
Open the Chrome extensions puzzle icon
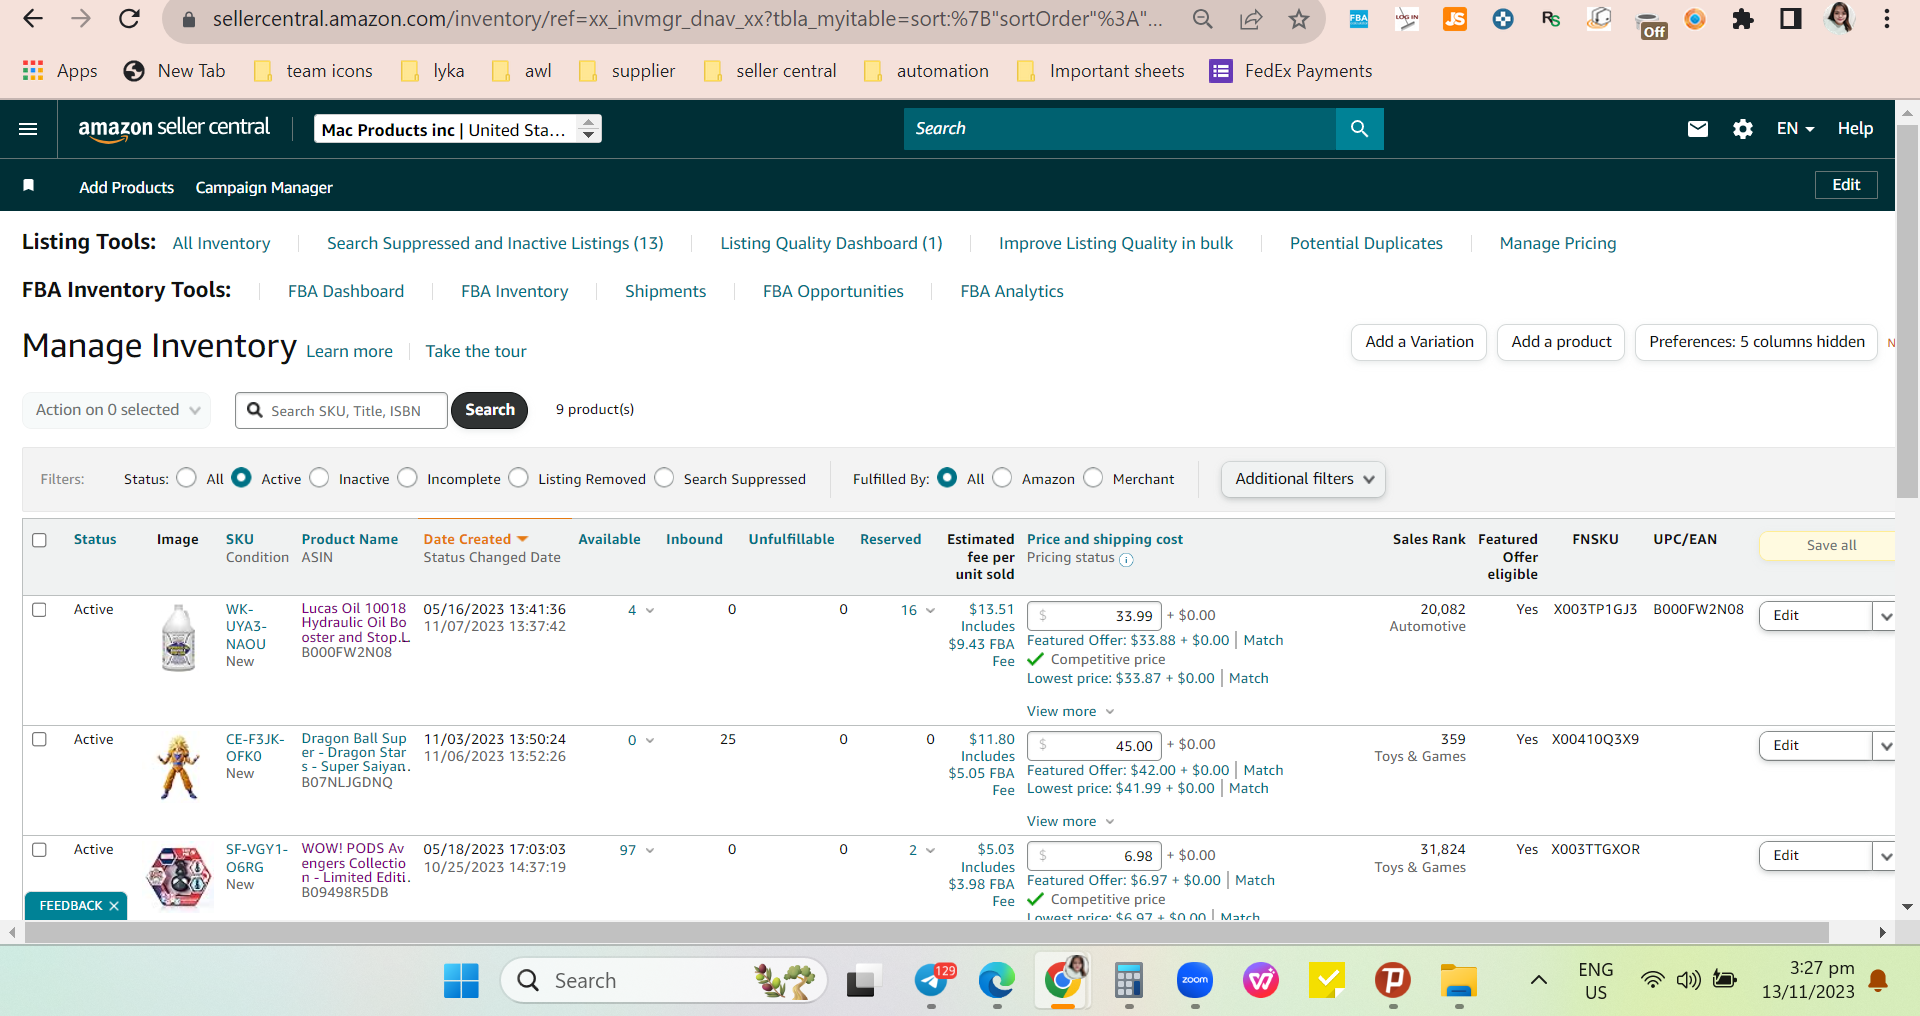coord(1743,19)
